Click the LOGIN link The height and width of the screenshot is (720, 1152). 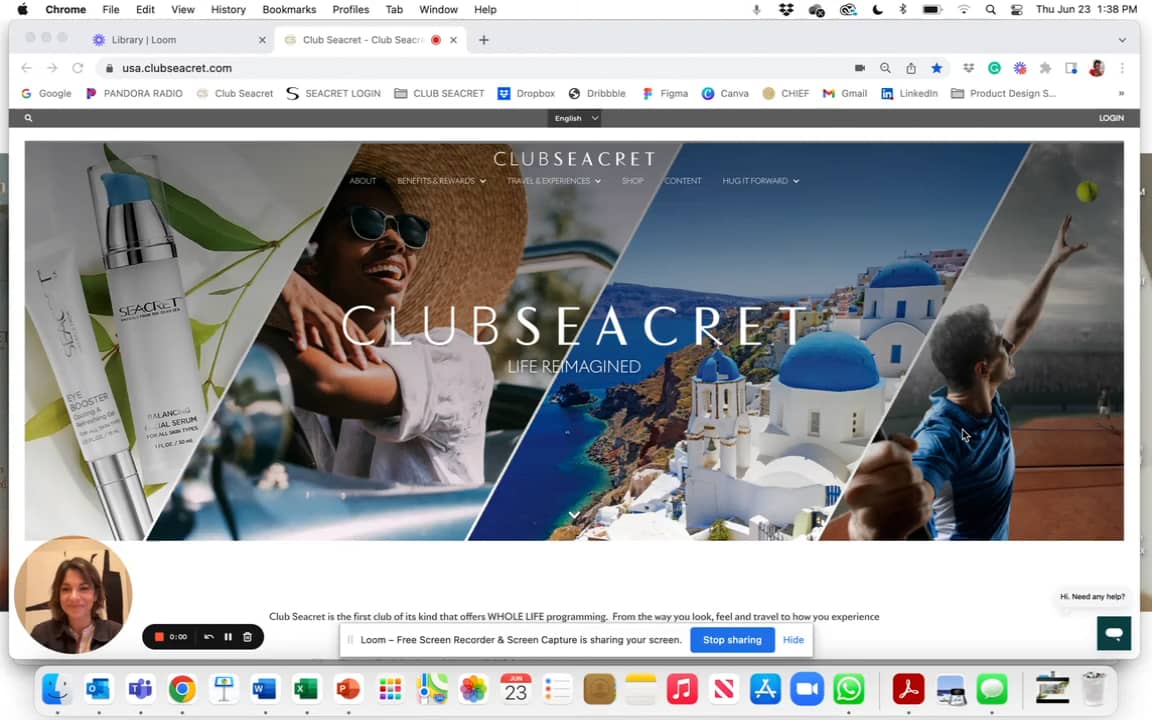(x=1111, y=118)
